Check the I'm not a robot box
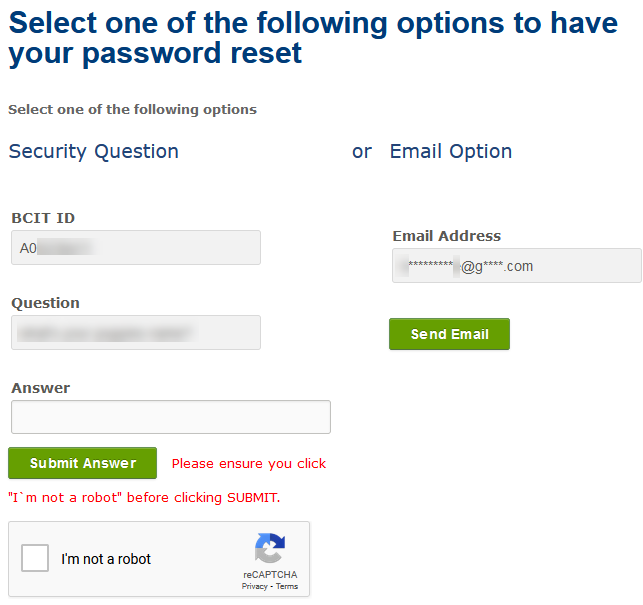Image resolution: width=643 pixels, height=605 pixels. point(35,558)
